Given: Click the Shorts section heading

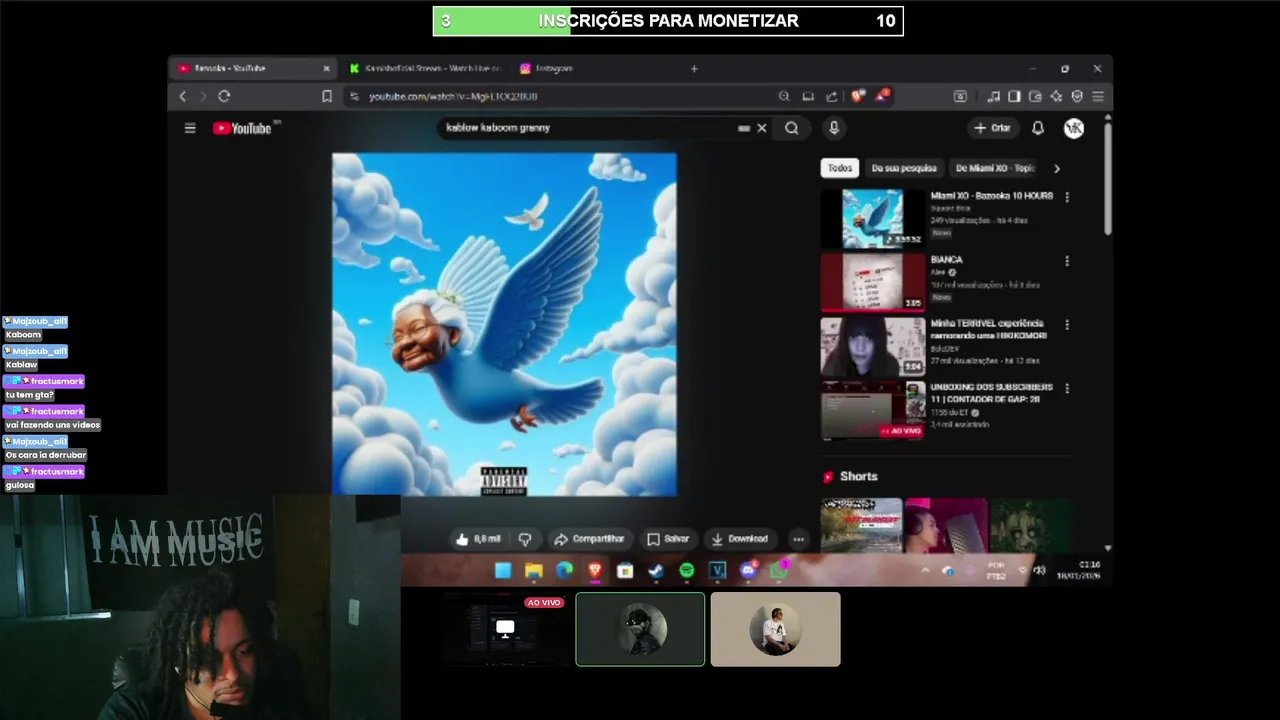Looking at the screenshot, I should click(858, 477).
